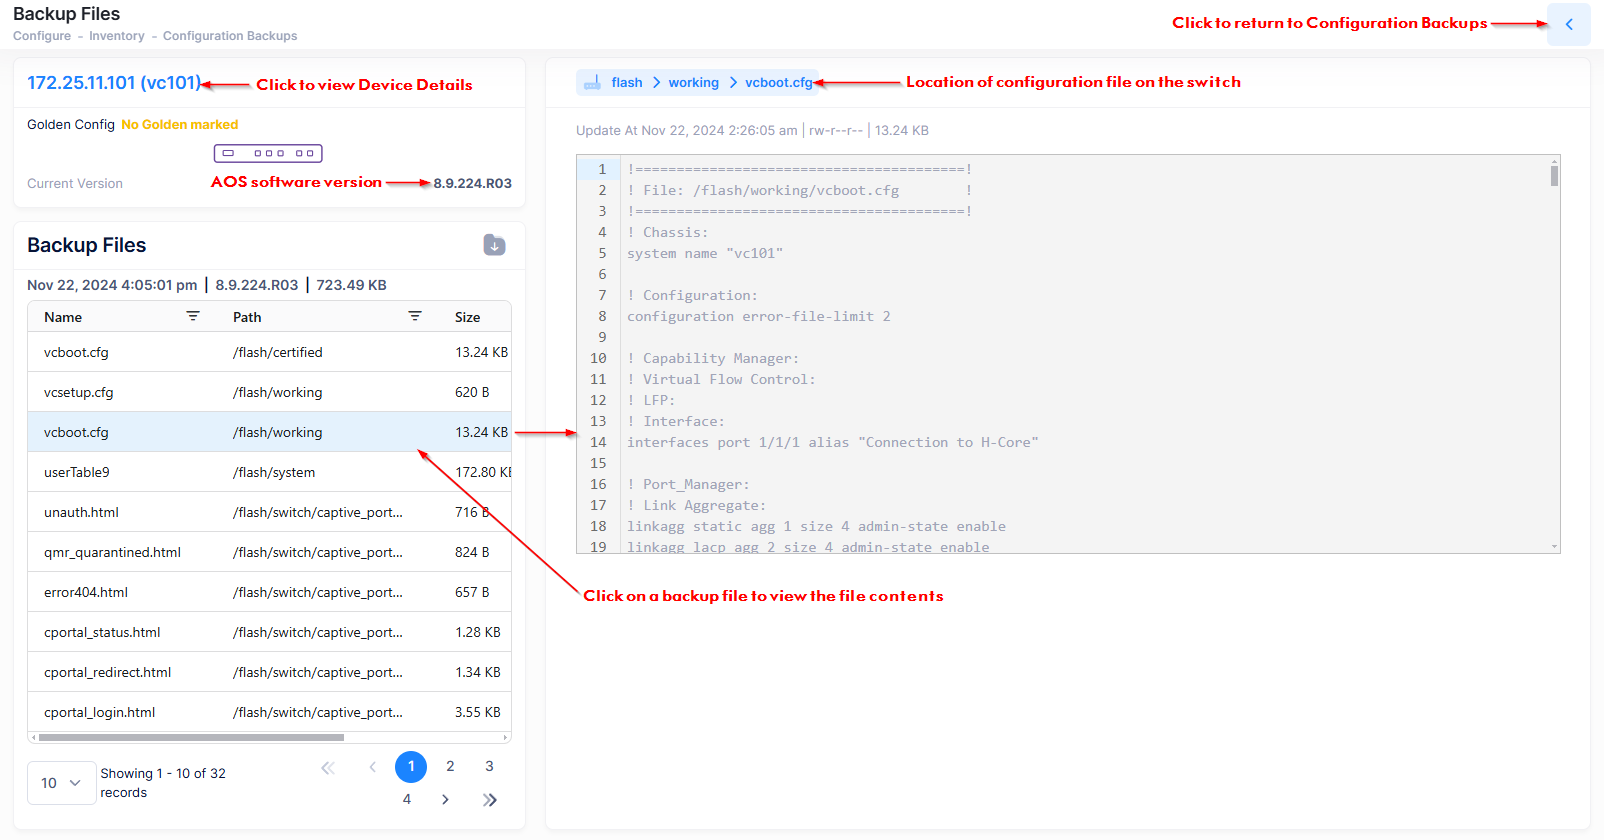Screen dimensions: 1604x840
Task: Open the Path column filter
Action: (415, 316)
